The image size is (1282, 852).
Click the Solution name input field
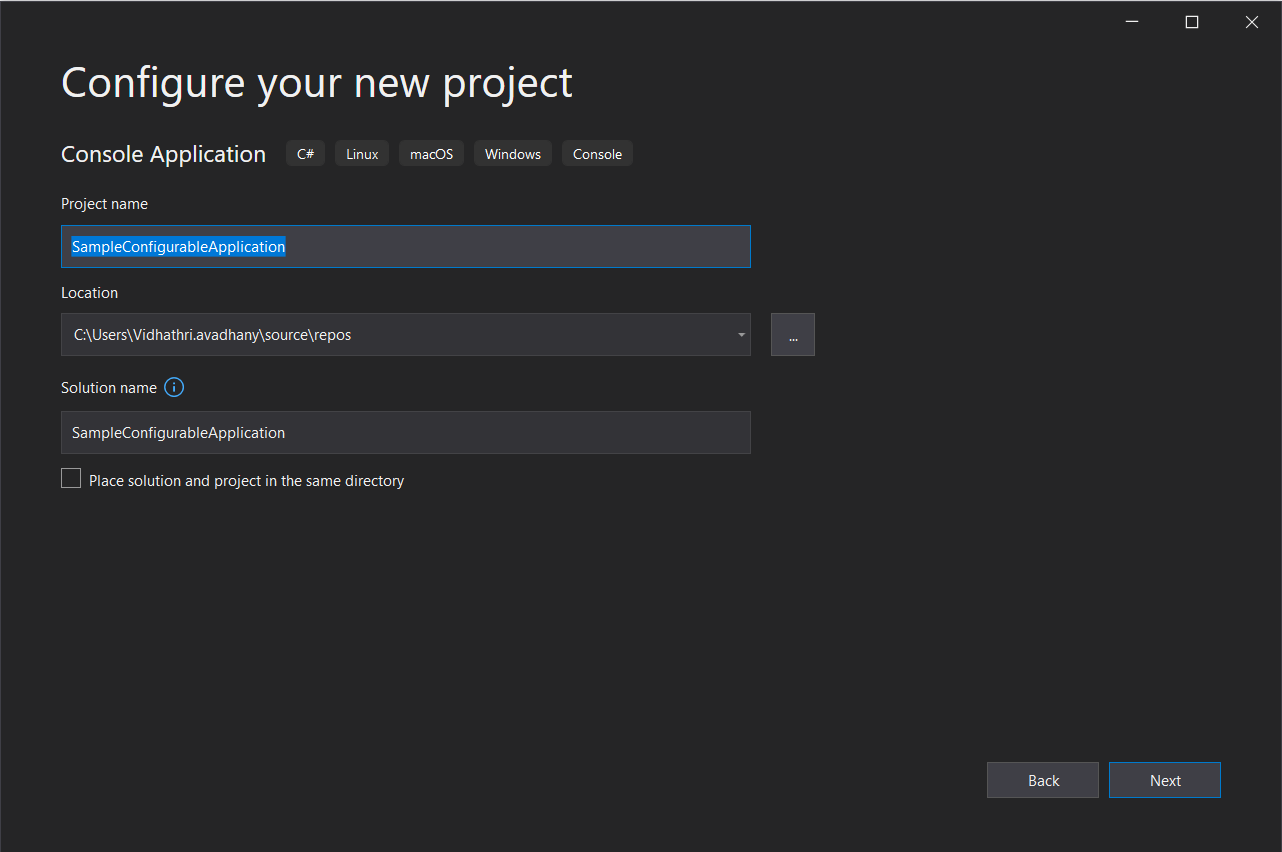point(405,433)
